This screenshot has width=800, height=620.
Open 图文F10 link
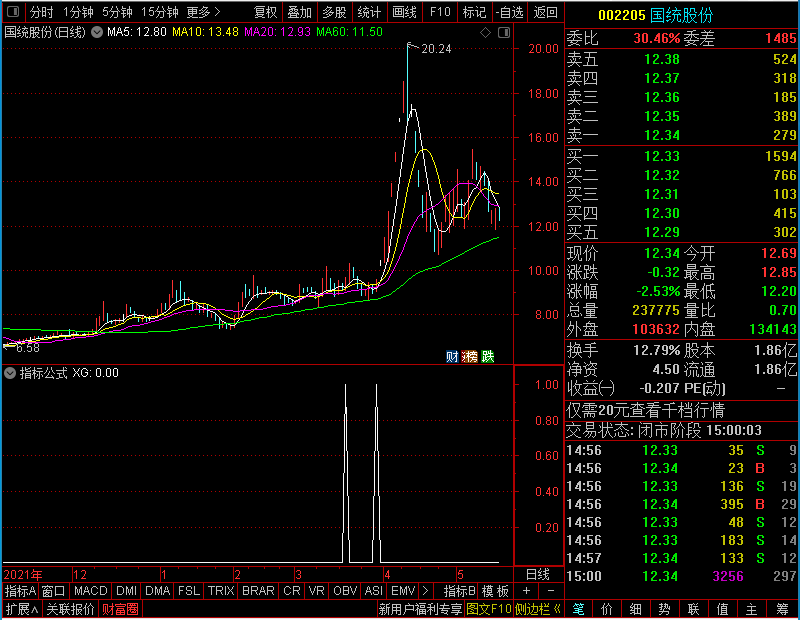pos(489,609)
